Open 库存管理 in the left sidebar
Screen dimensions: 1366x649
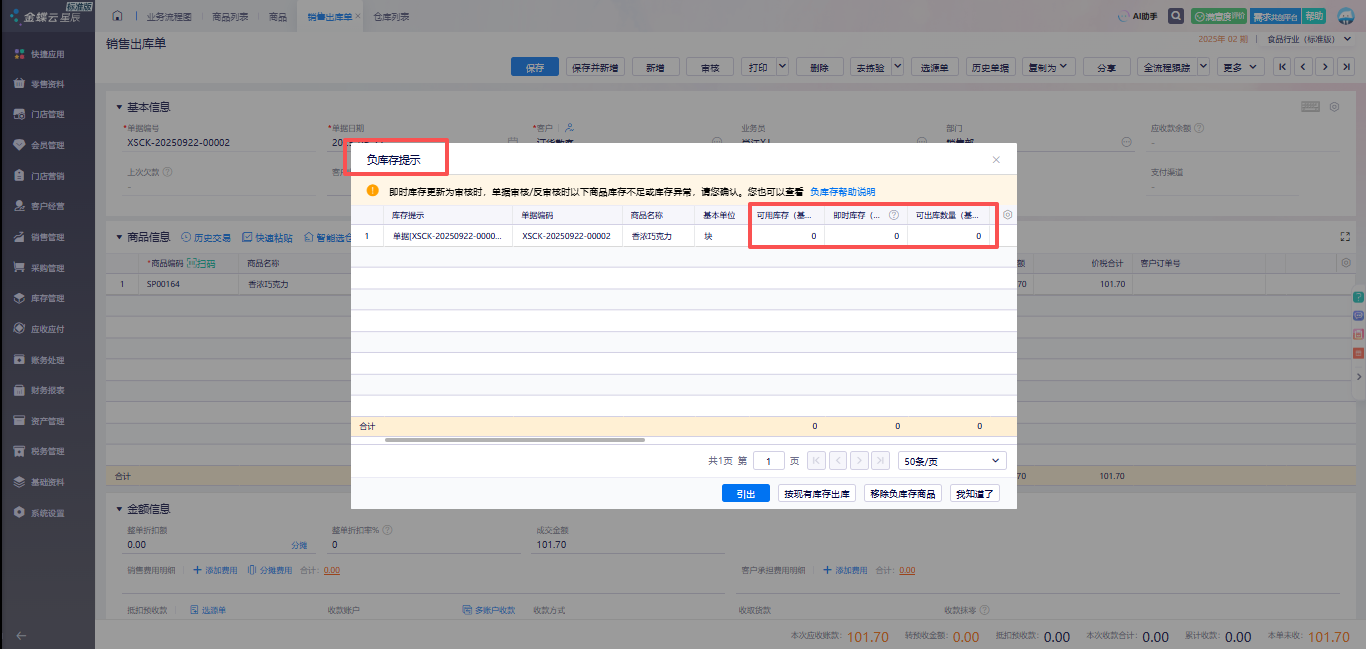[x=47, y=299]
